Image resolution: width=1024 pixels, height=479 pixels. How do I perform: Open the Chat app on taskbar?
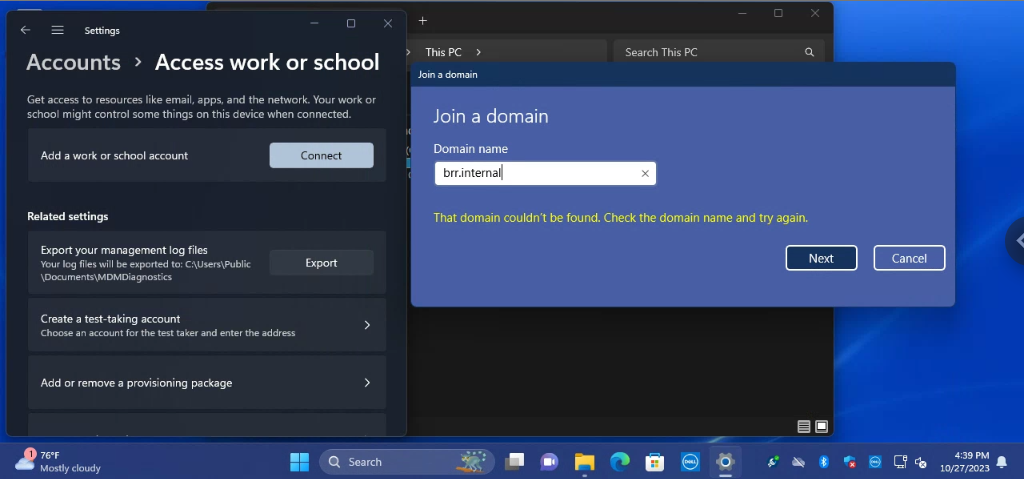coord(549,462)
